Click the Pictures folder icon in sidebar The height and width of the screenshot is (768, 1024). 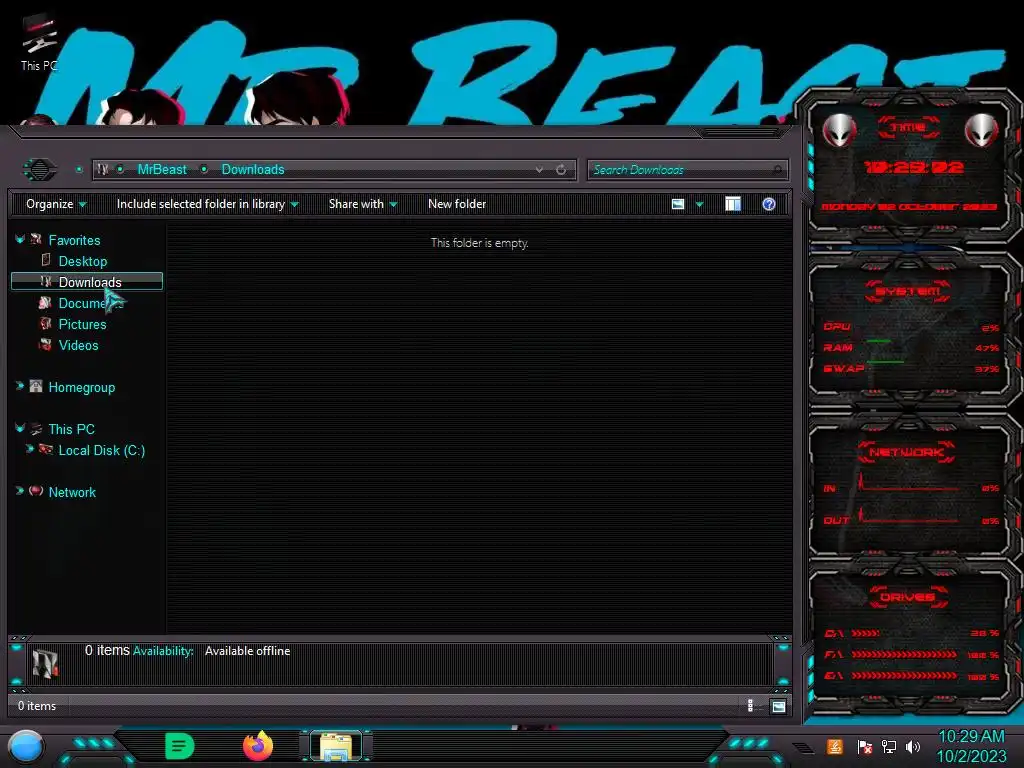click(x=45, y=324)
